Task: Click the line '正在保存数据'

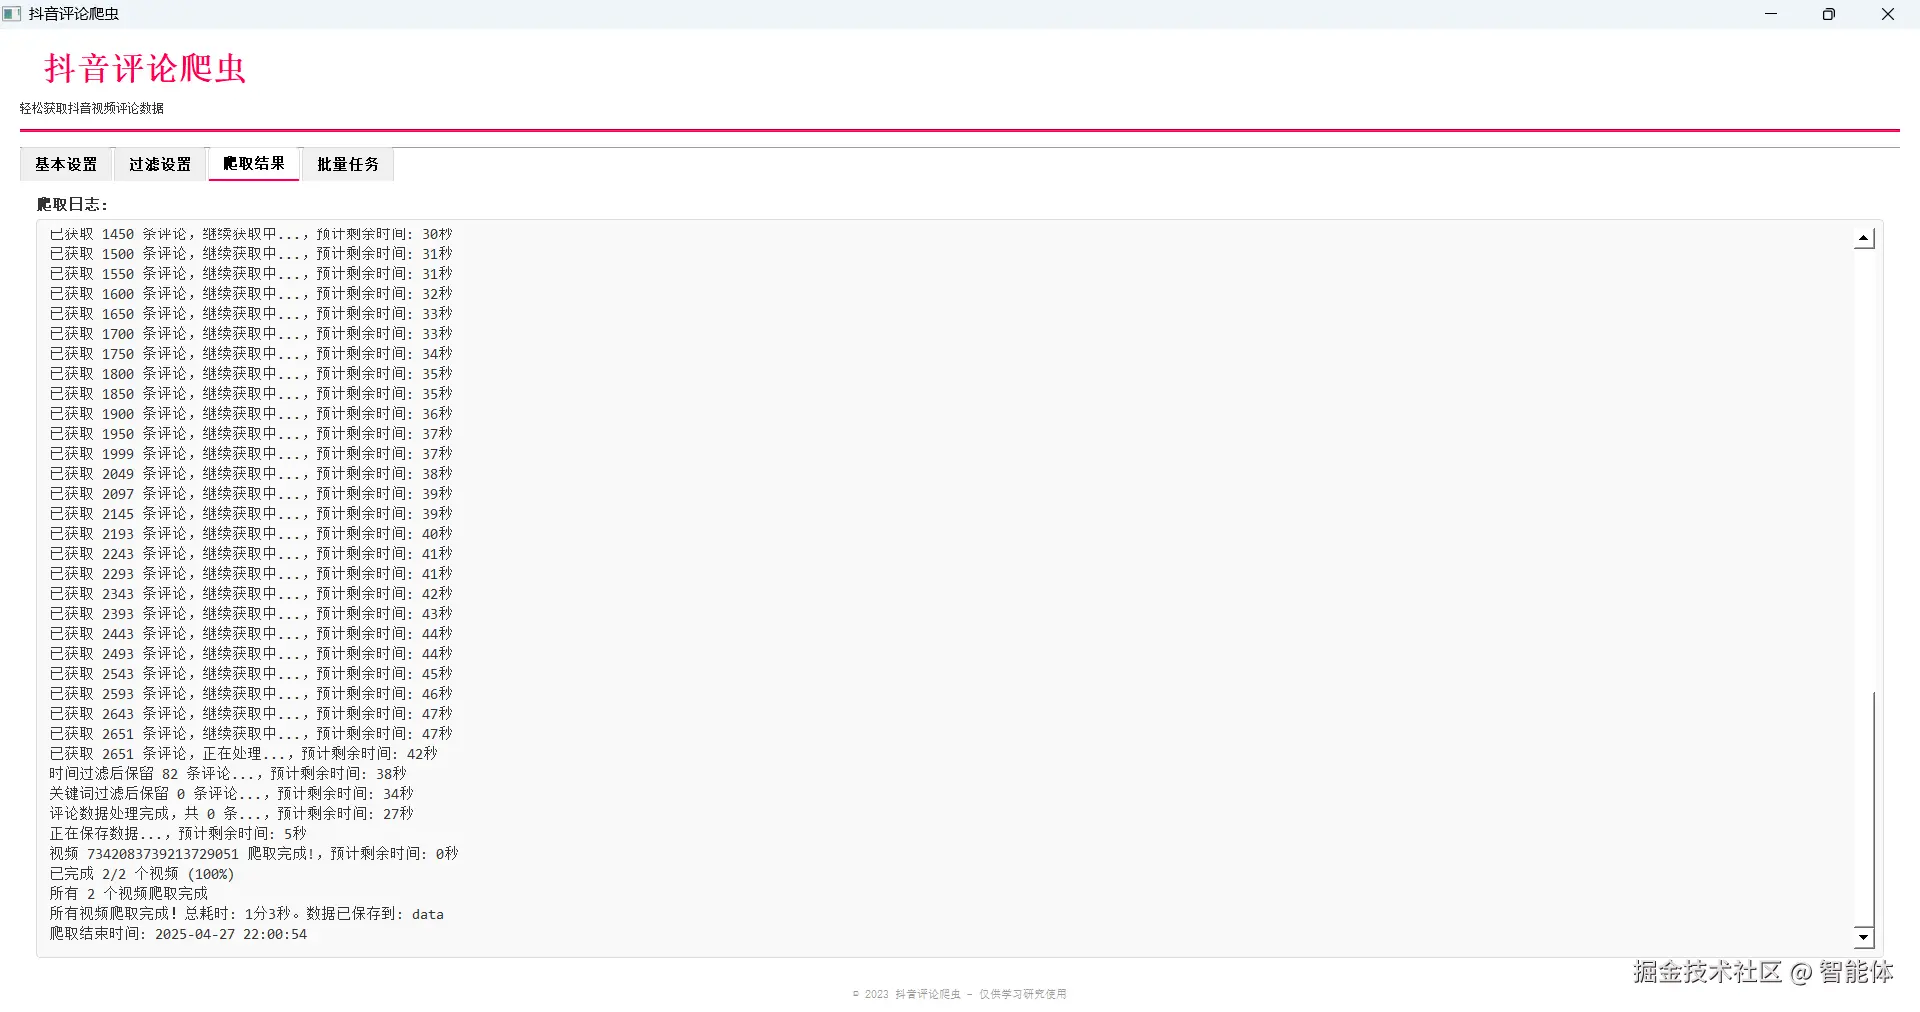Action: point(178,834)
